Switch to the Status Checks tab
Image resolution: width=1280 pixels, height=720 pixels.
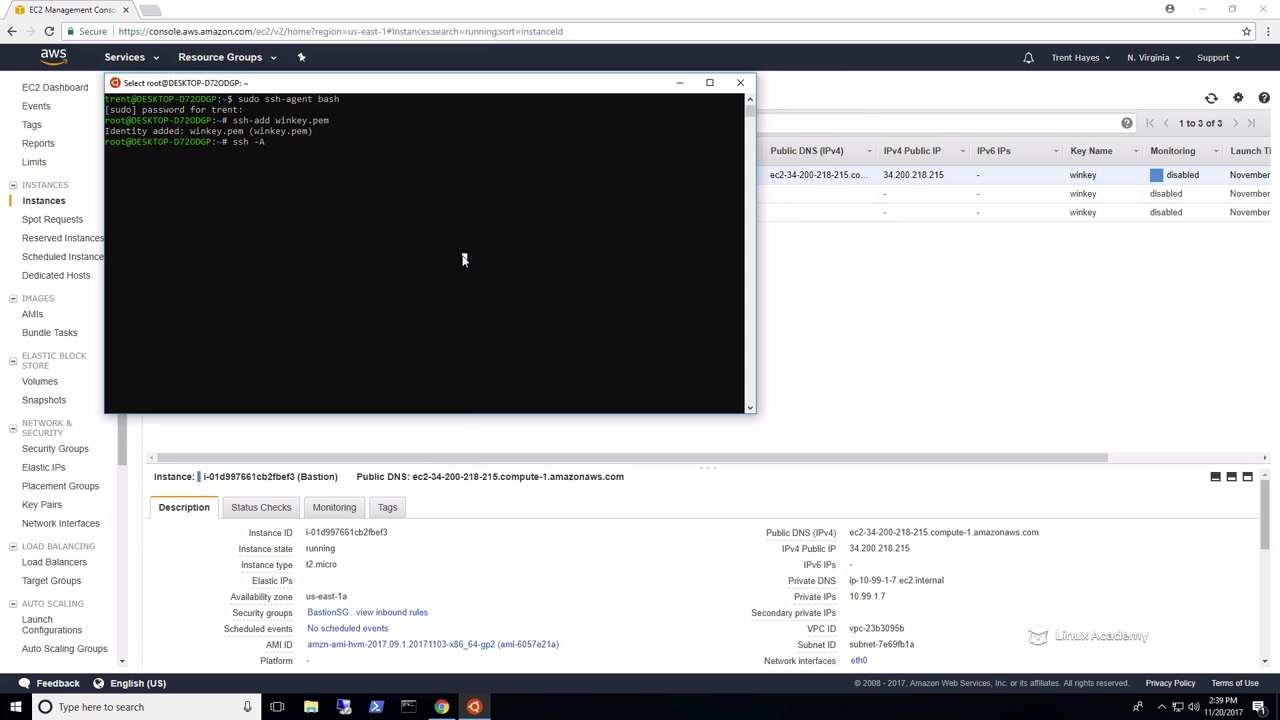tap(261, 507)
